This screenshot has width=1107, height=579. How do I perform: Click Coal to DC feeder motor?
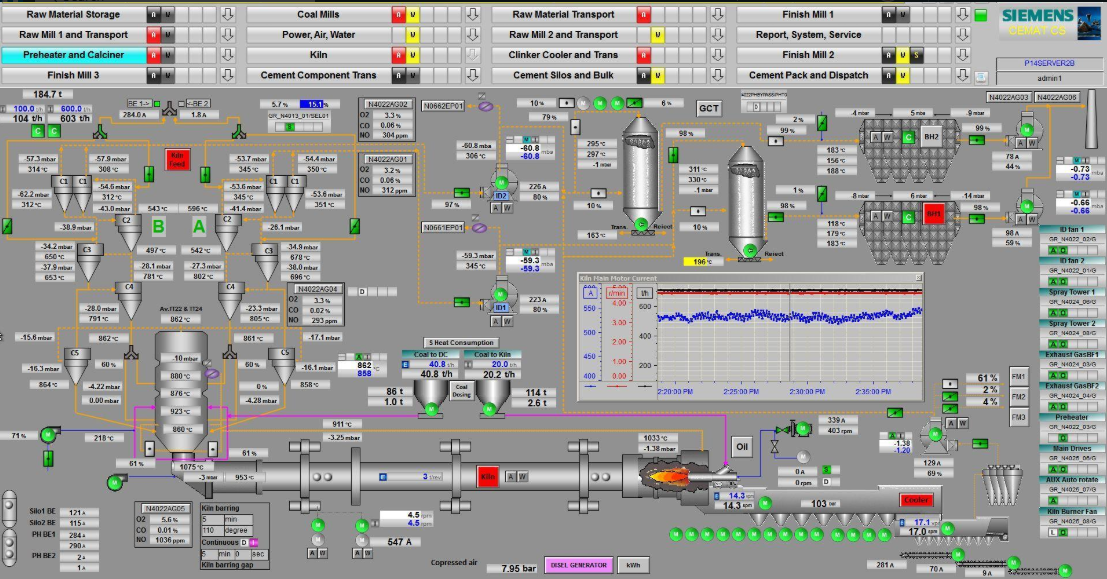tap(431, 409)
